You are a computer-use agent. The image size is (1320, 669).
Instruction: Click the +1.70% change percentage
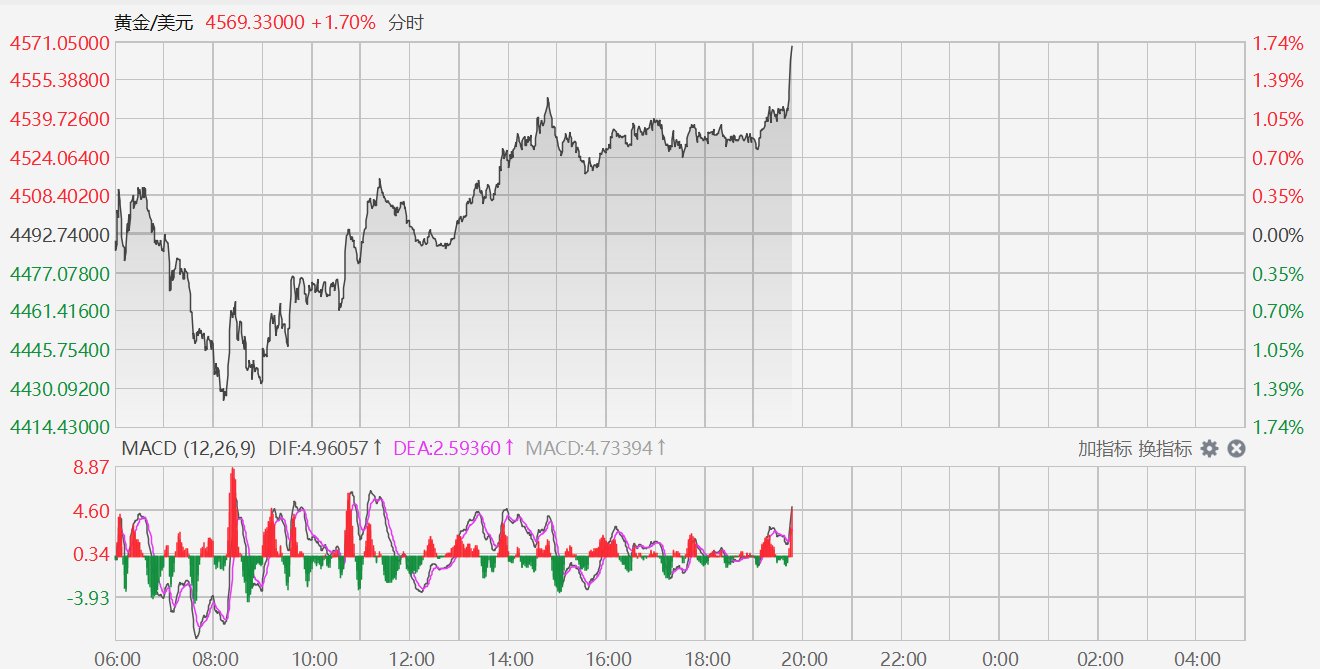coord(343,22)
